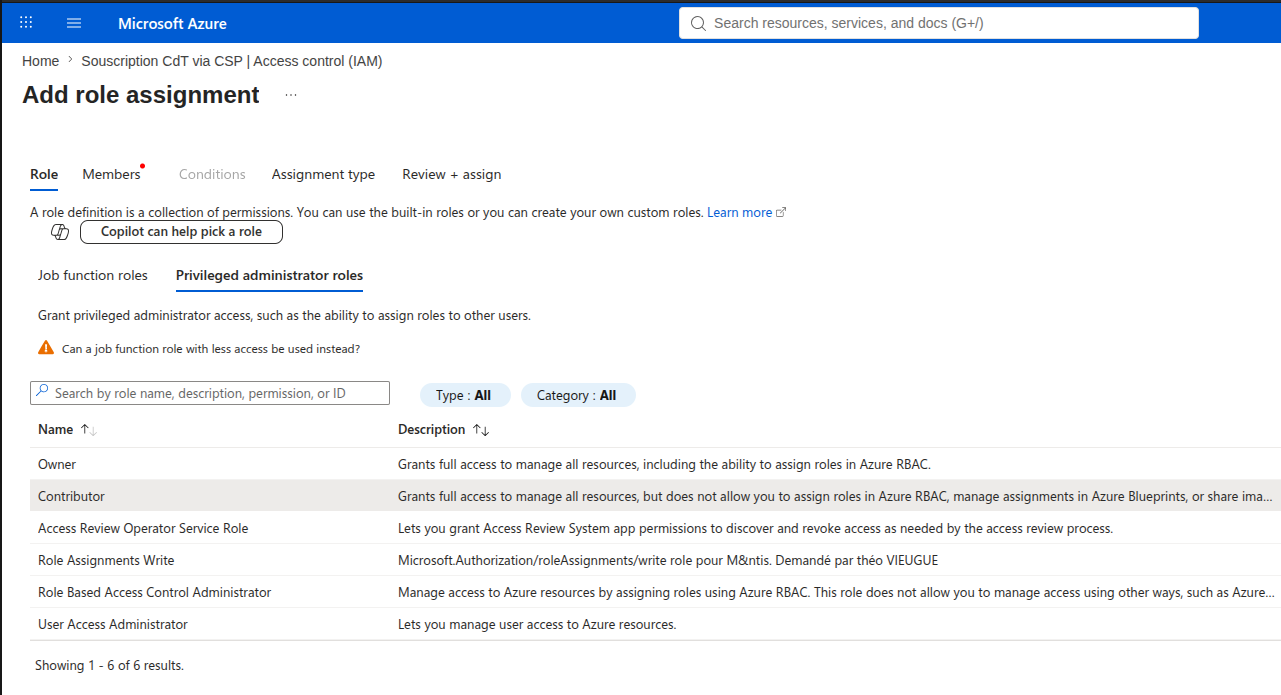Click the Description column sort arrows
This screenshot has height=695, width=1281.
pyautogui.click(x=481, y=430)
